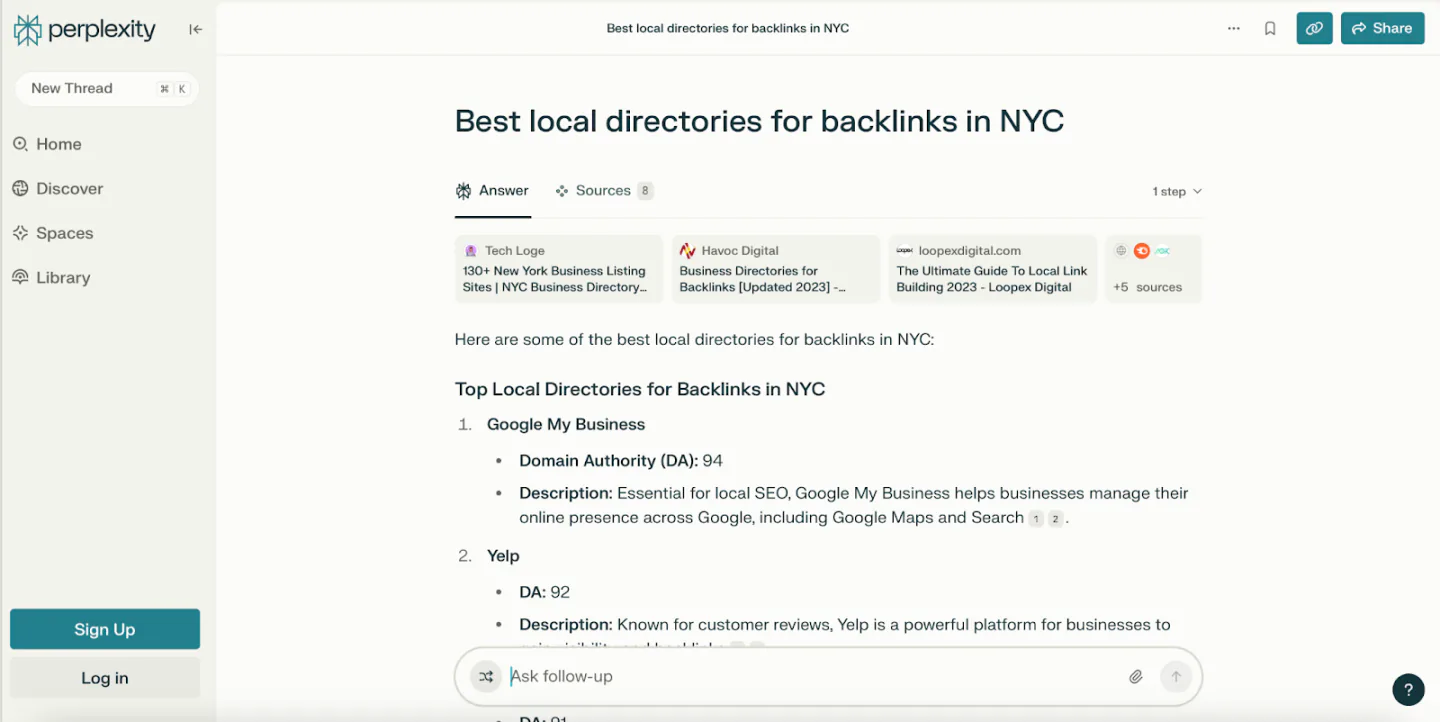Screen dimensions: 1440x722
Task: Share this thread
Action: coord(1382,28)
